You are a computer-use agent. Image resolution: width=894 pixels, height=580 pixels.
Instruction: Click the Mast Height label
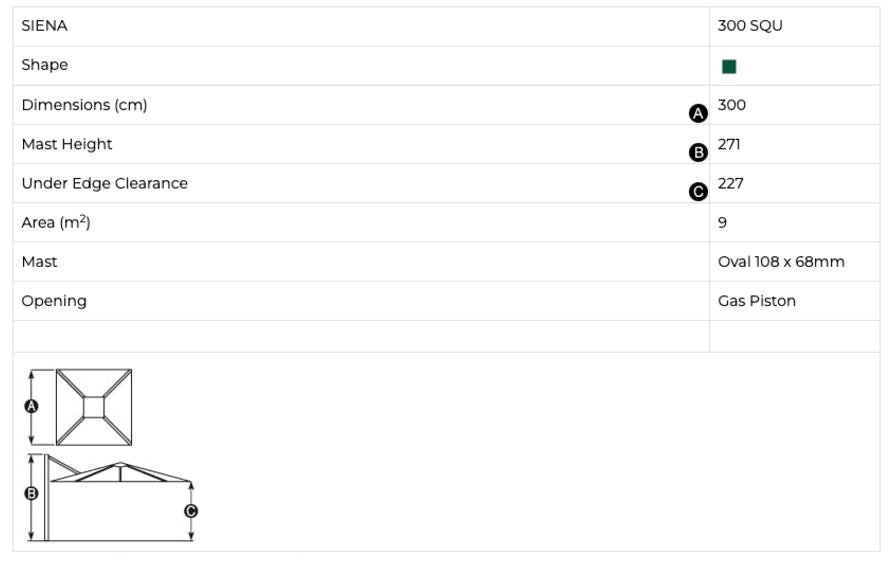[x=67, y=144]
